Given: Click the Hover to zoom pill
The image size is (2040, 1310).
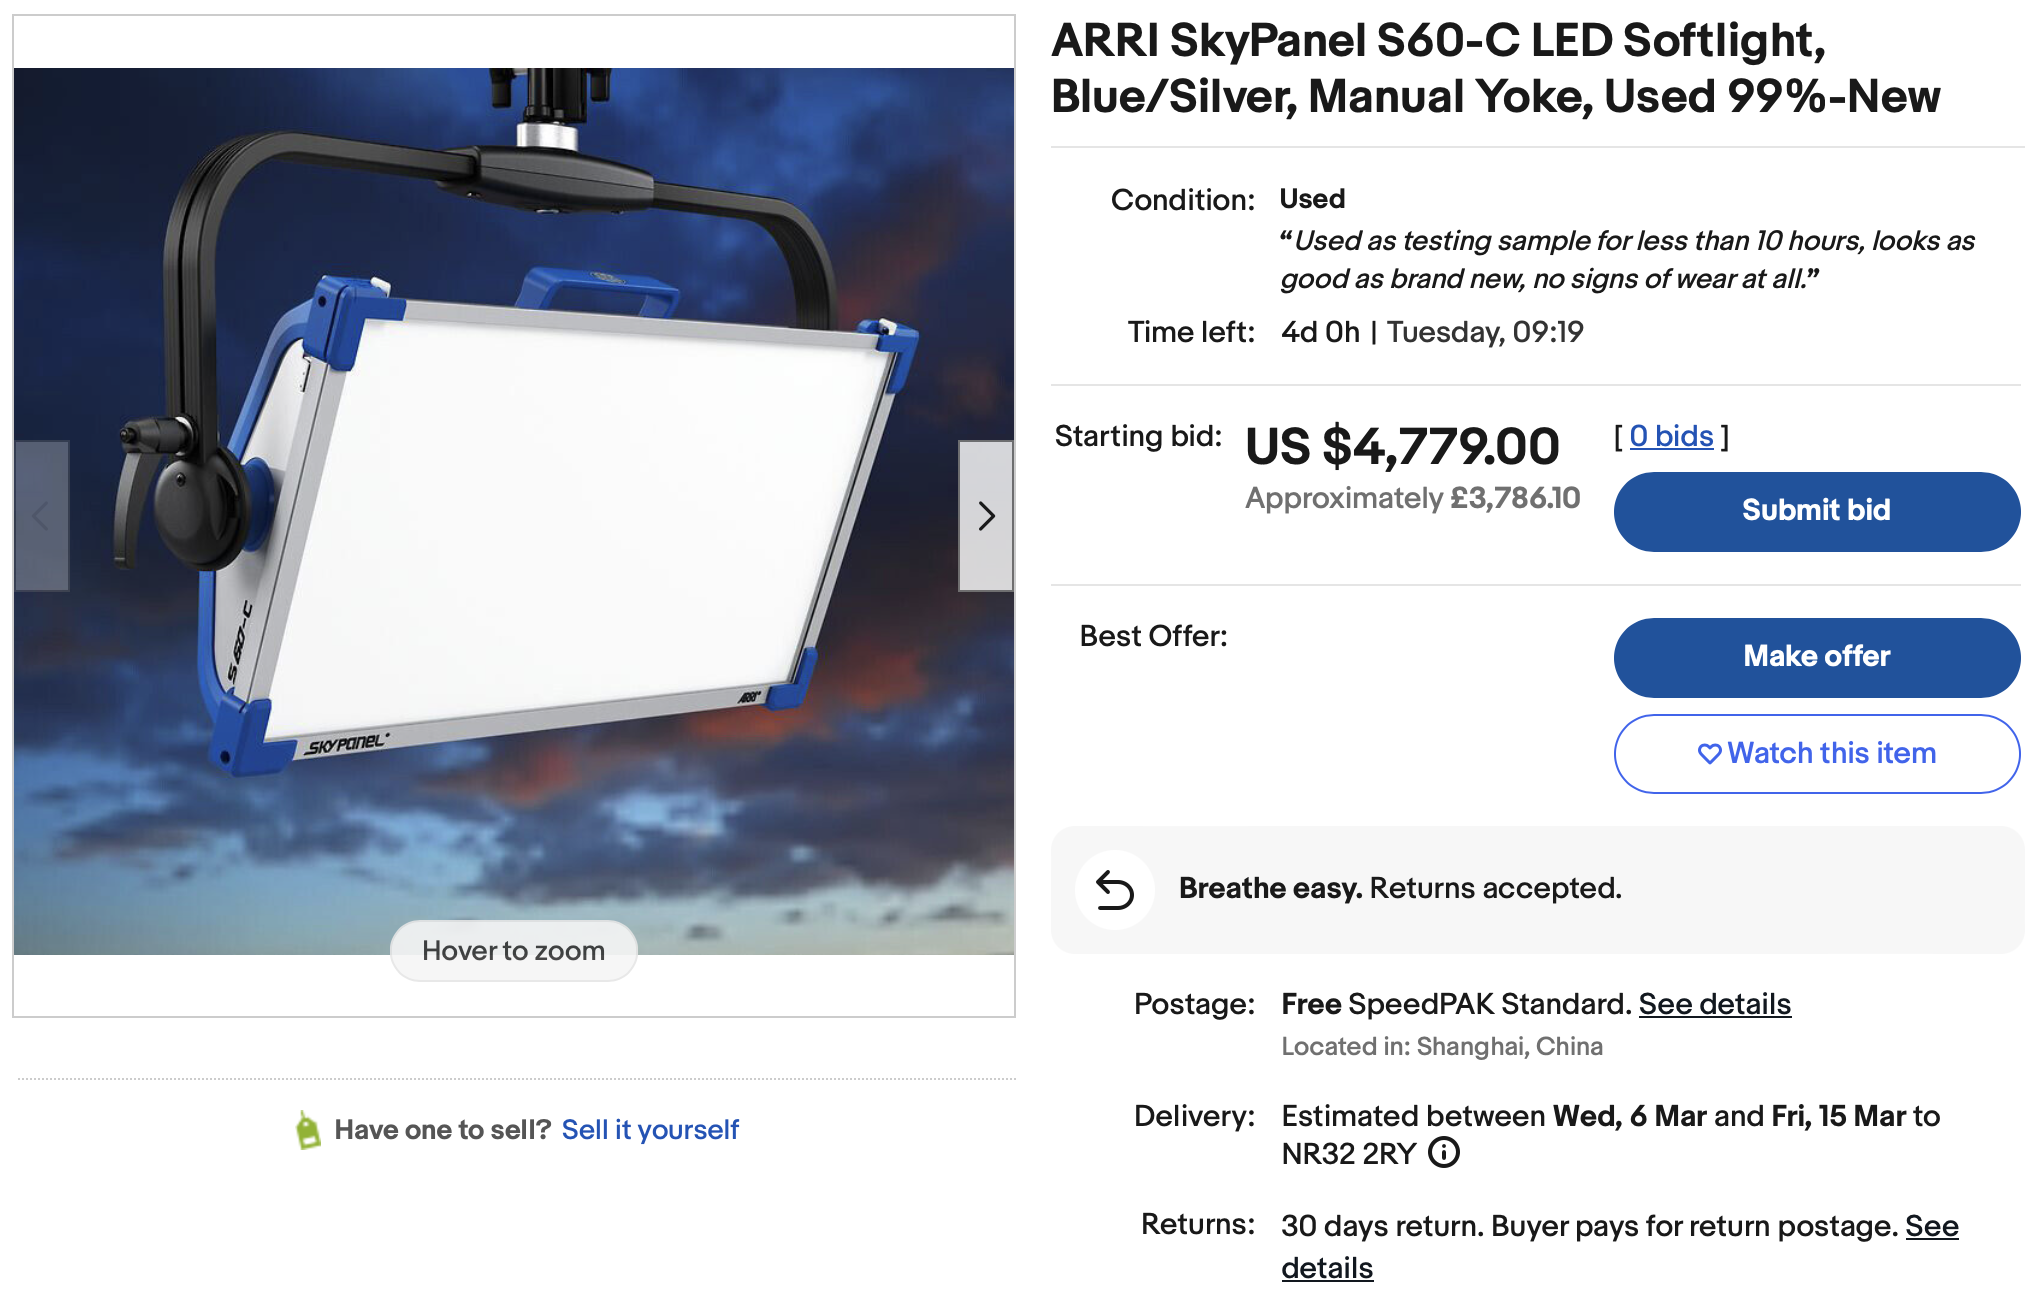Looking at the screenshot, I should 513,950.
